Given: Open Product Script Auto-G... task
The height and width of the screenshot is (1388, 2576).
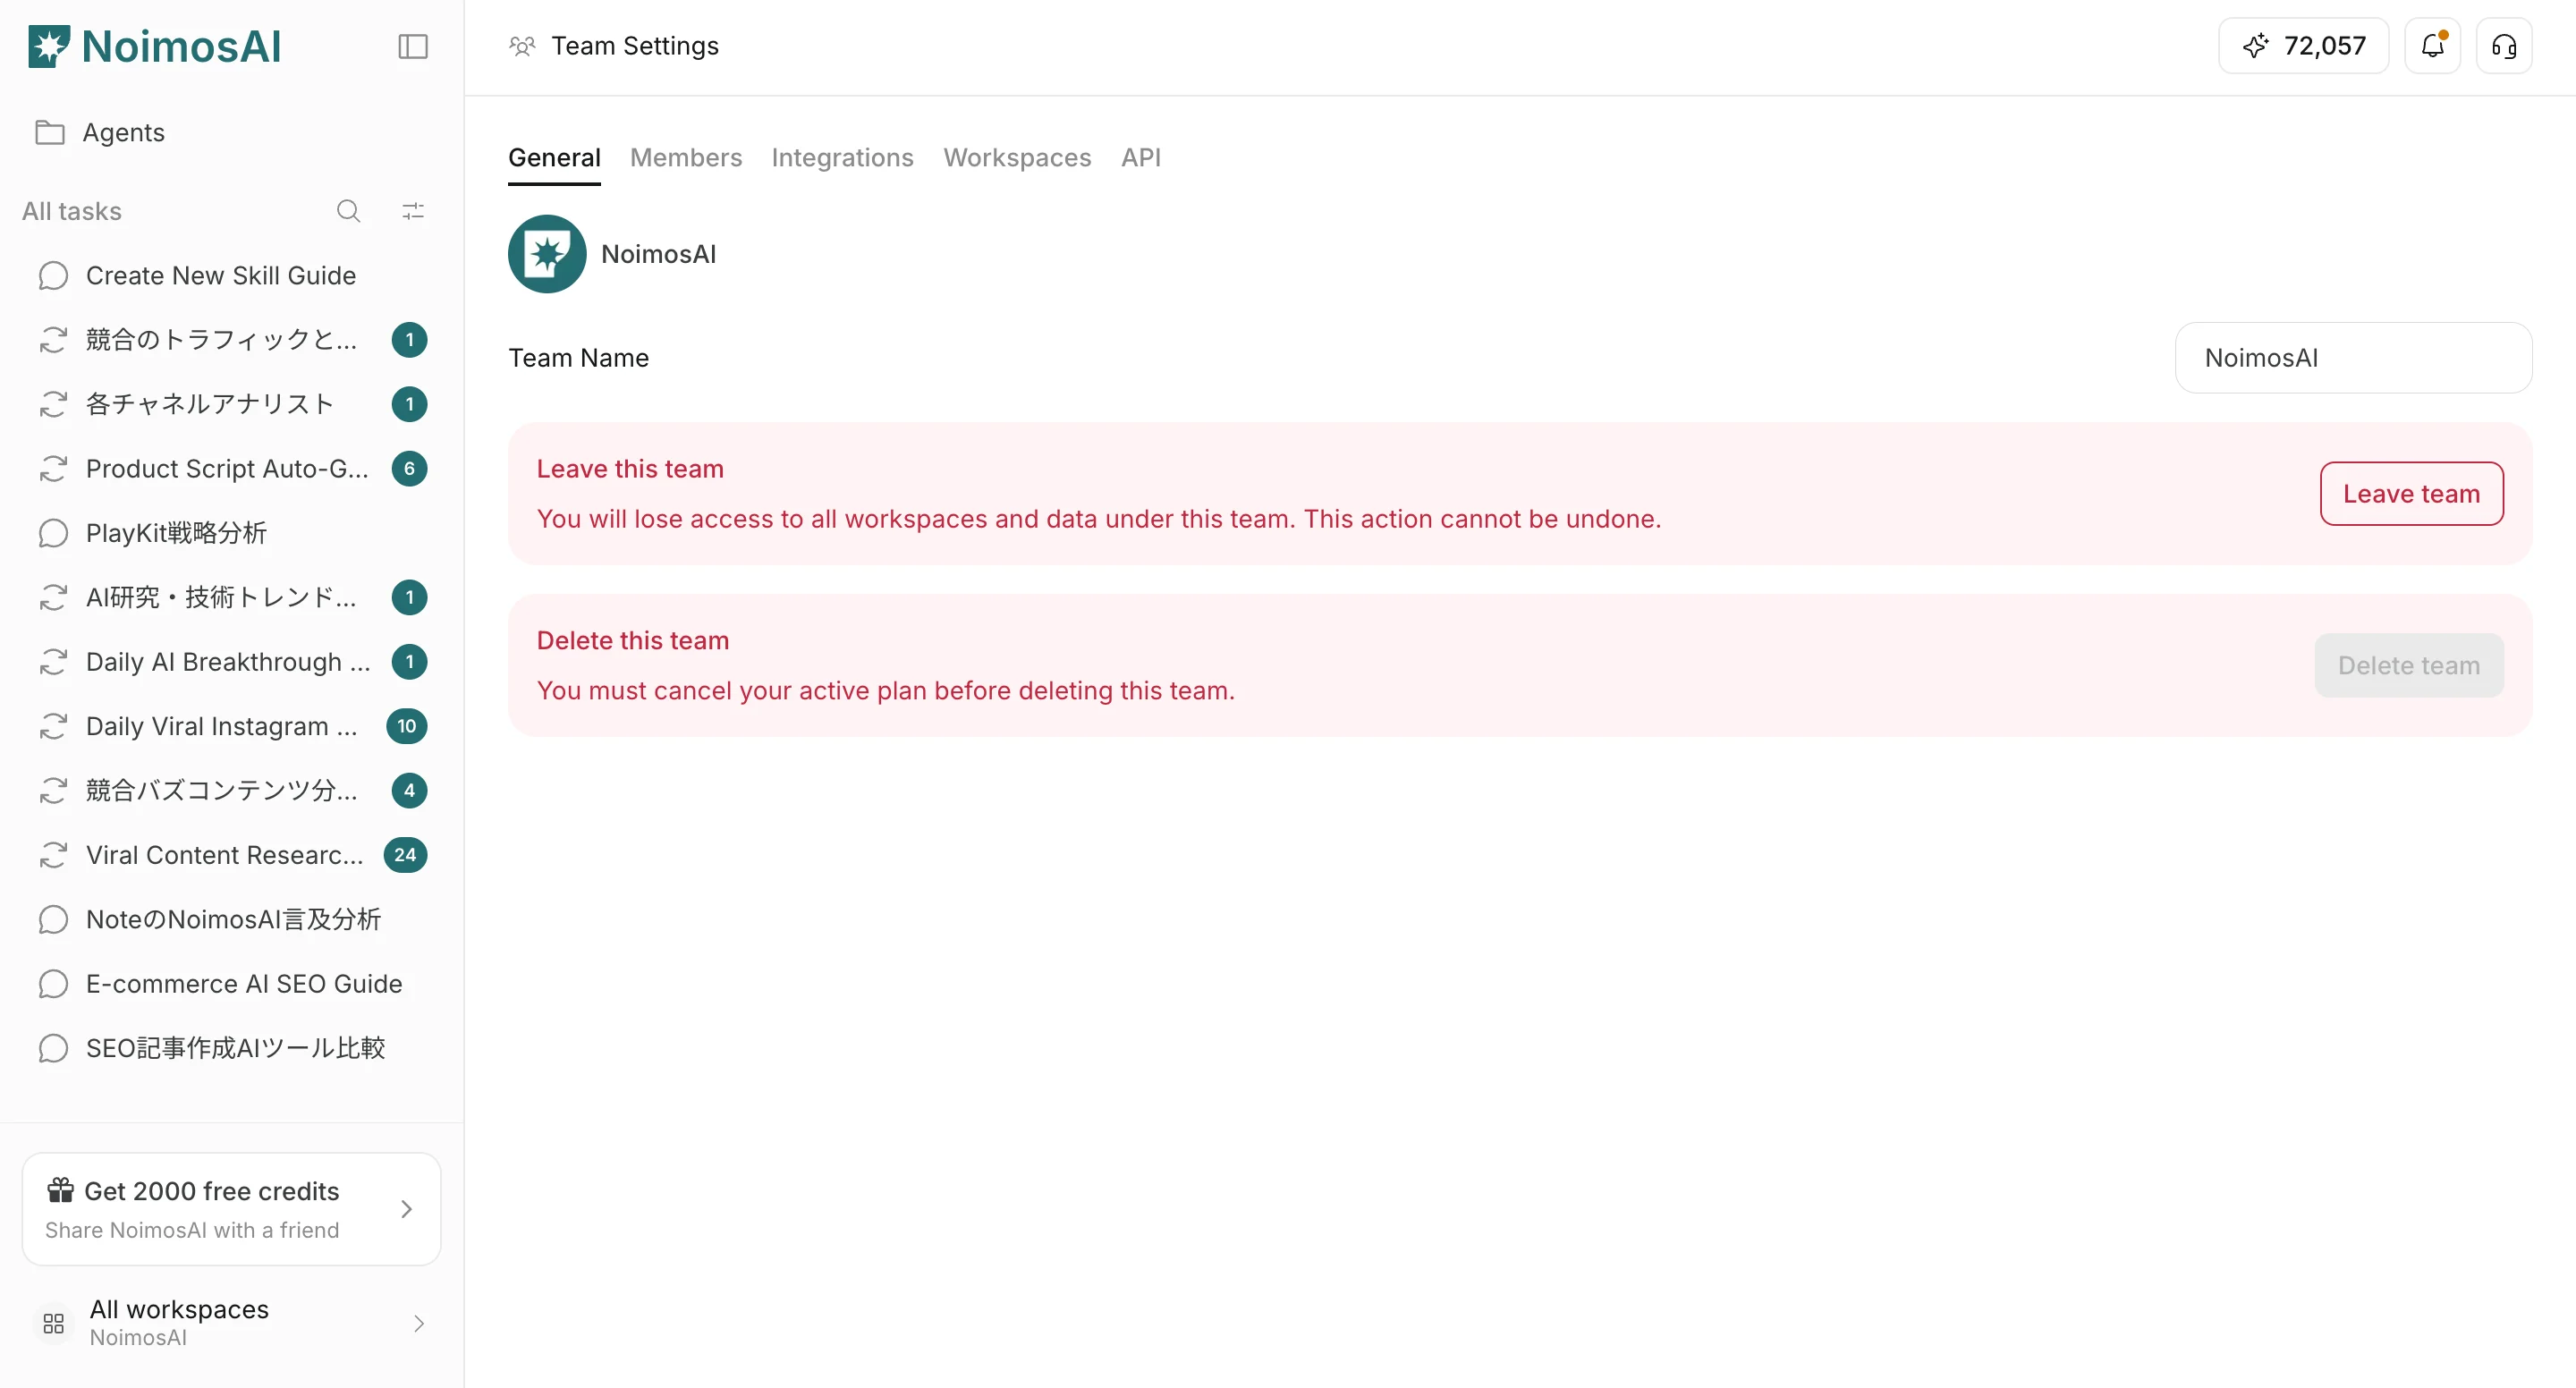Looking at the screenshot, I should [231, 469].
